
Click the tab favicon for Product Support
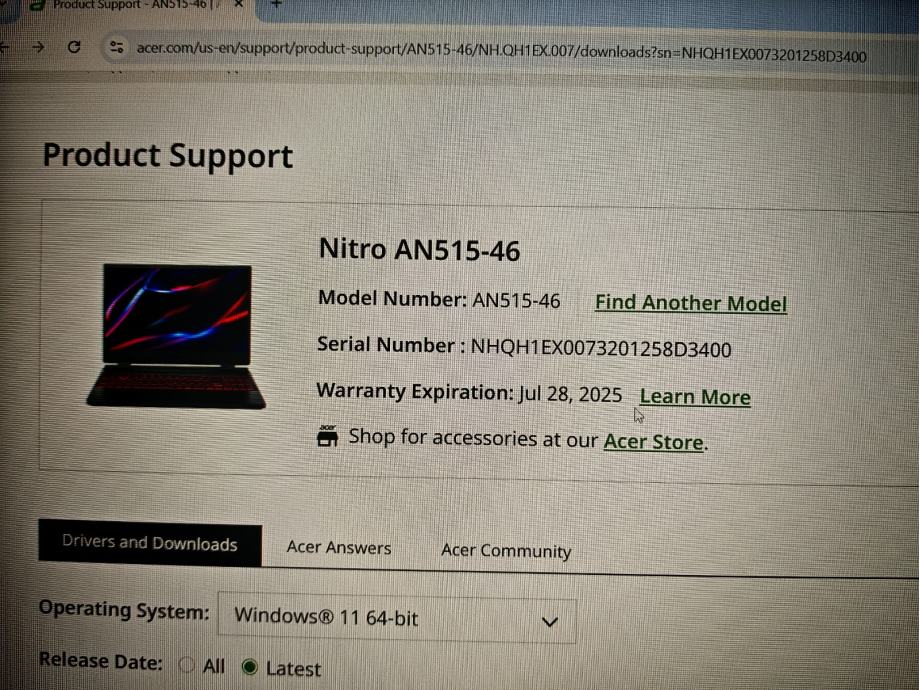(37, 5)
